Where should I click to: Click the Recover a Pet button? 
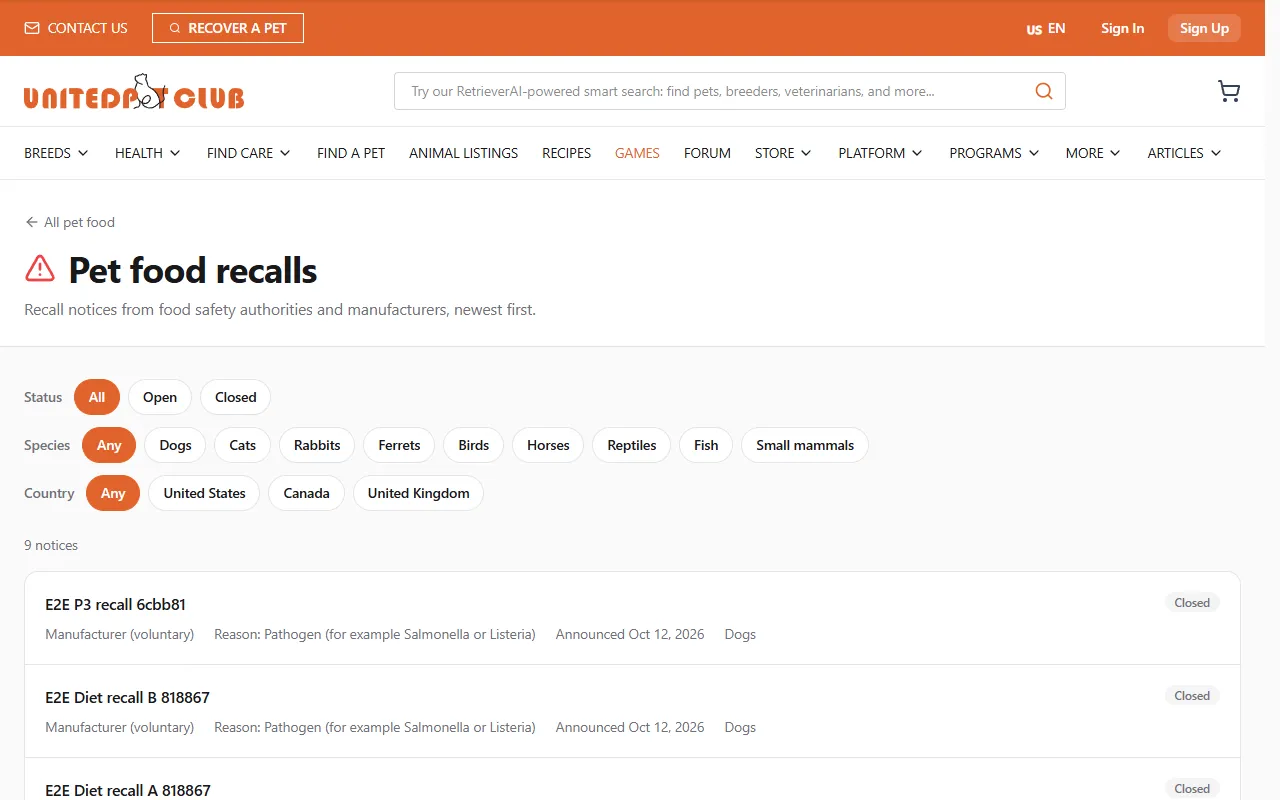228,28
